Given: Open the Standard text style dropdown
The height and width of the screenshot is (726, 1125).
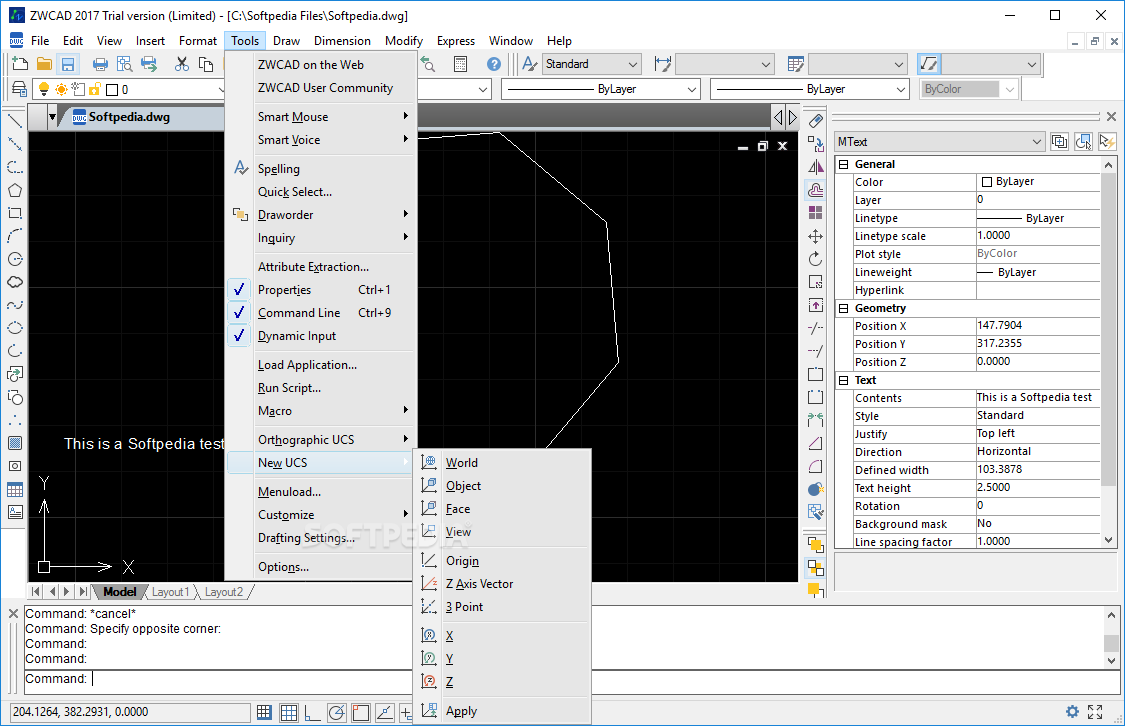Looking at the screenshot, I should [x=591, y=64].
